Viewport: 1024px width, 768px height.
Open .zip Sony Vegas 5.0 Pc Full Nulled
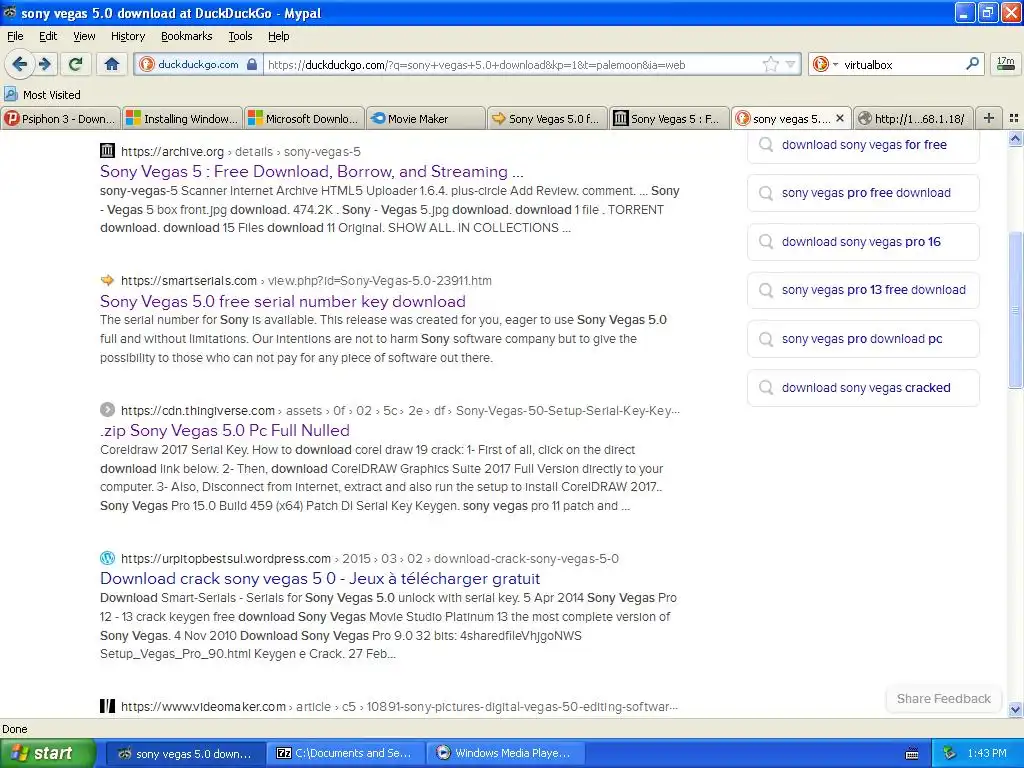[x=225, y=430]
